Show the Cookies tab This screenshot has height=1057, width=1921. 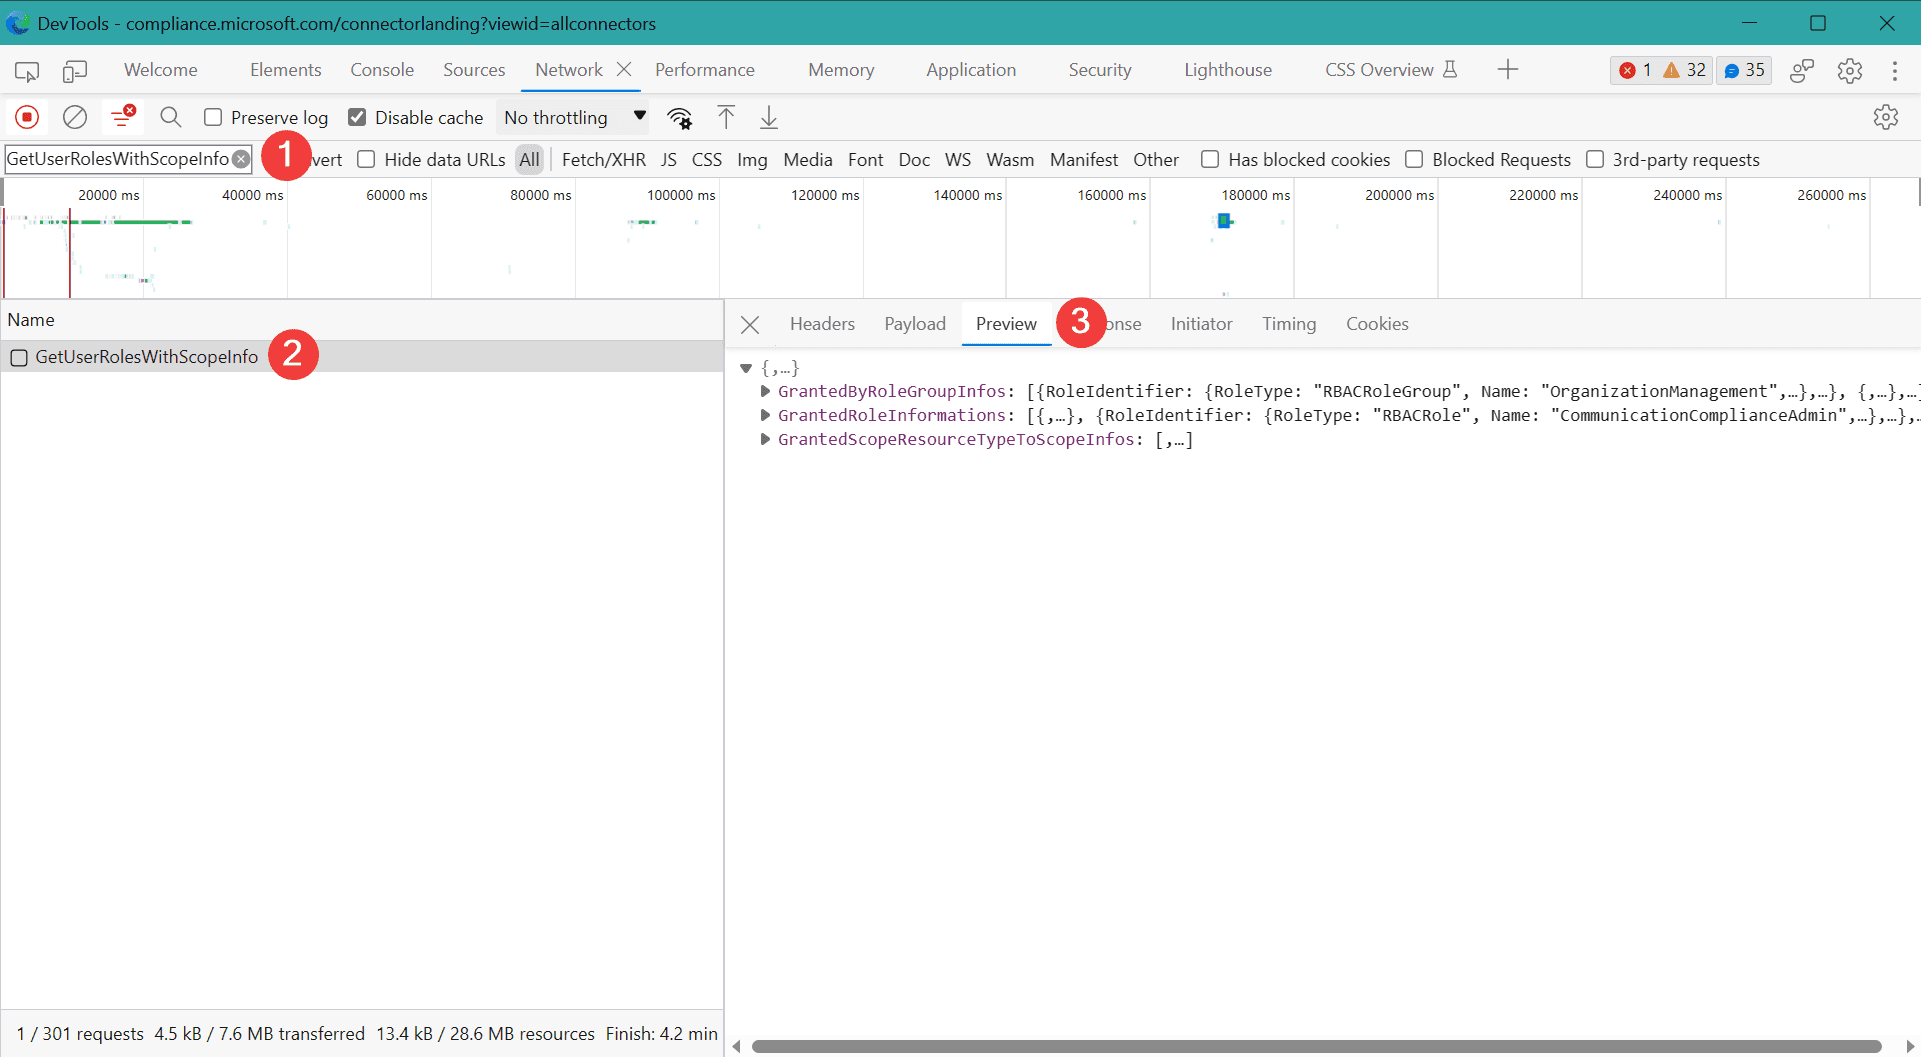click(1377, 324)
